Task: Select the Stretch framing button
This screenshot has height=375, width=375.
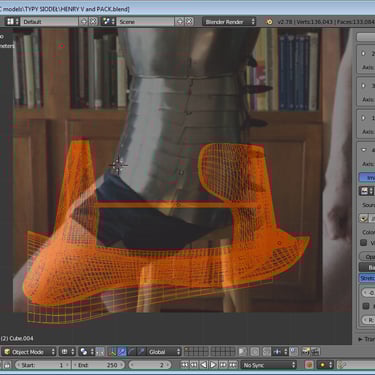Action: (367, 278)
